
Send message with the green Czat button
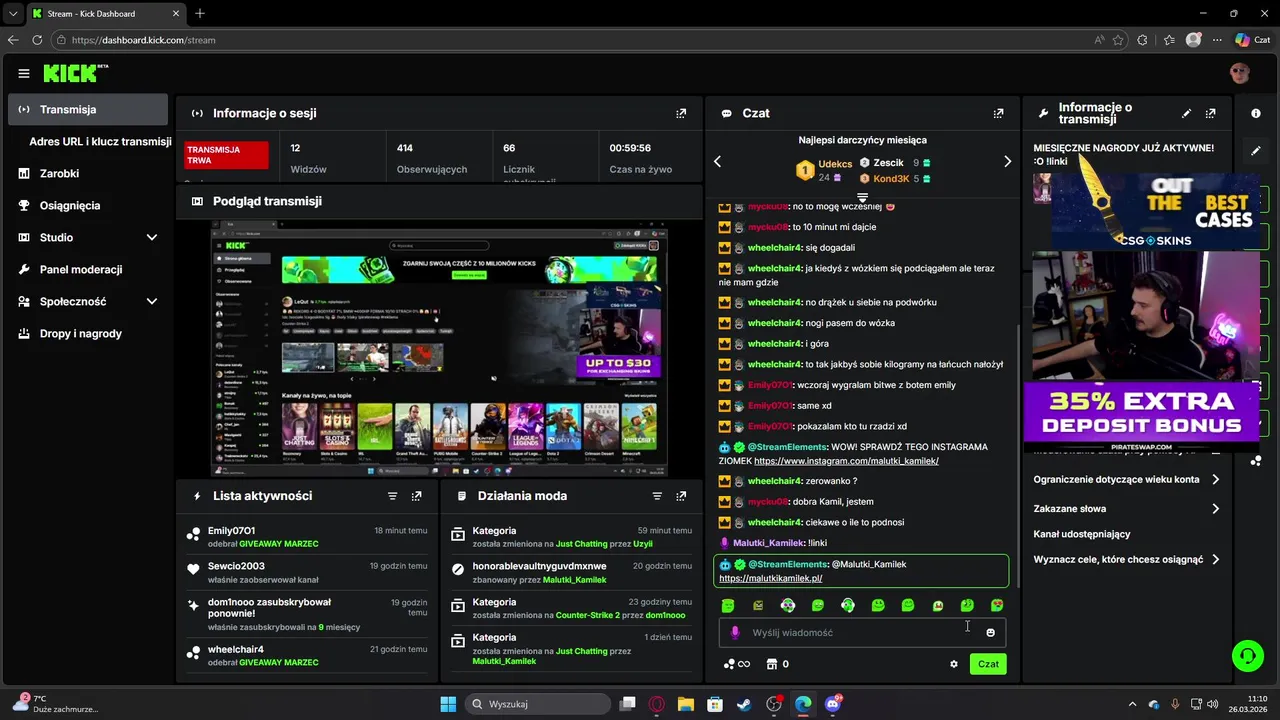(x=988, y=664)
